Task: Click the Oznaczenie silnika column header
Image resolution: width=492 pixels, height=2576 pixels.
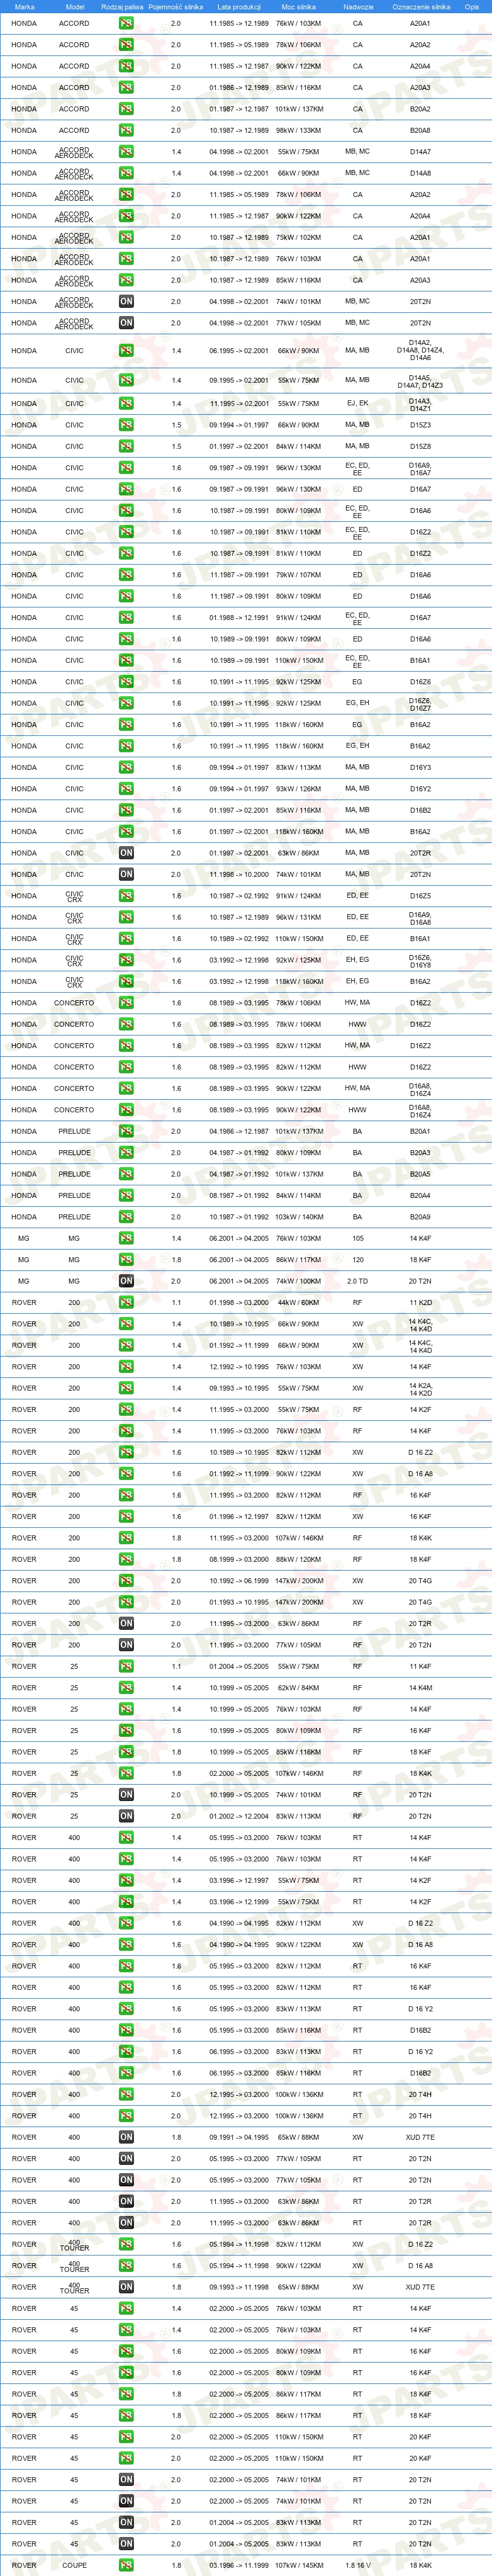Action: [420, 6]
